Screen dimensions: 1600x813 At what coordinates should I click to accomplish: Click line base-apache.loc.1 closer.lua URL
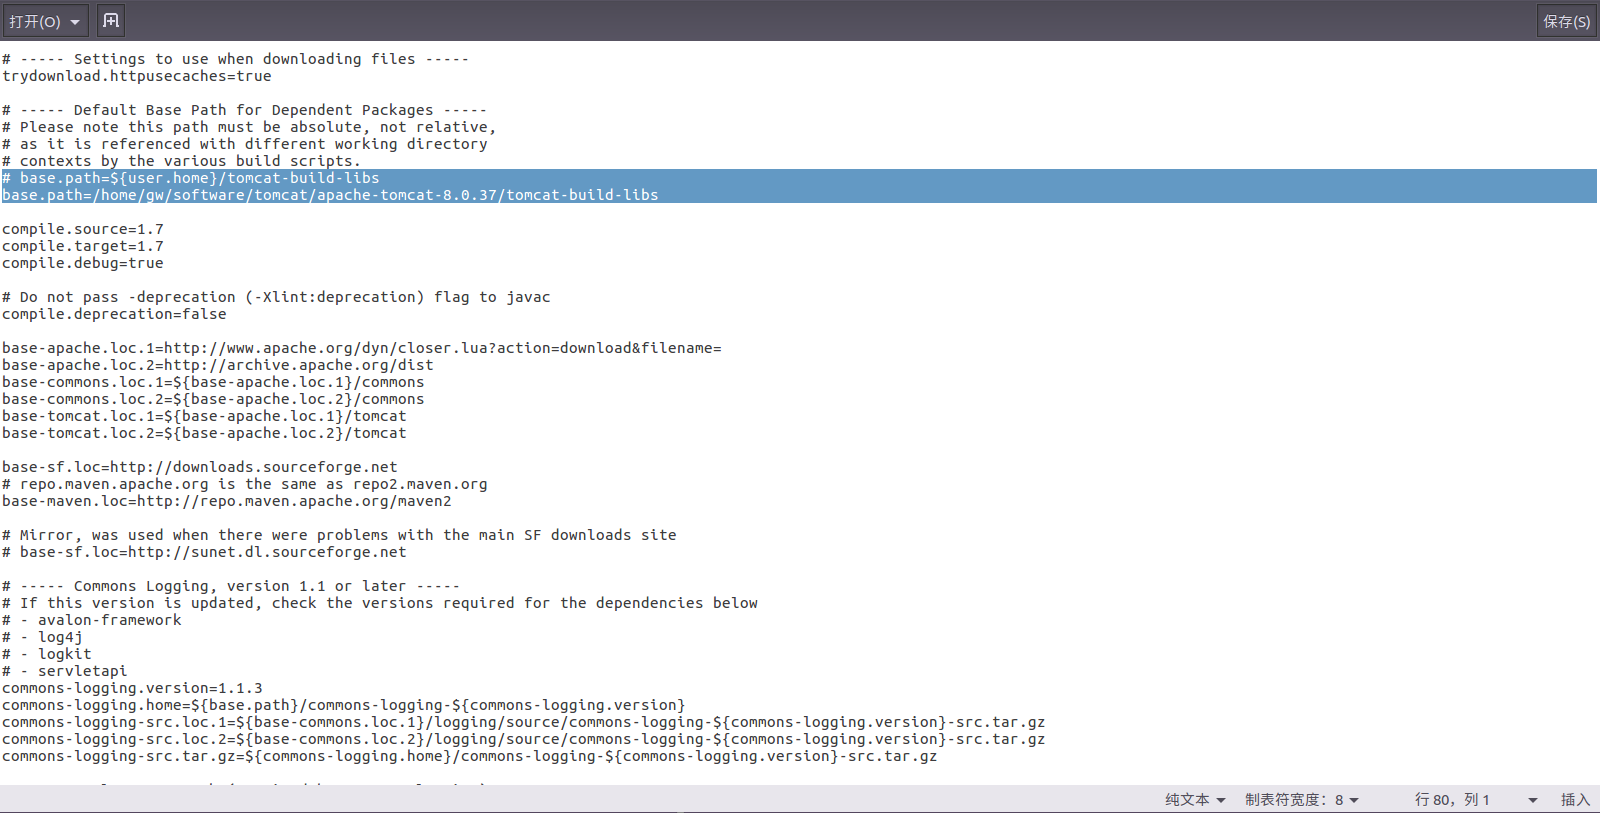coord(362,348)
